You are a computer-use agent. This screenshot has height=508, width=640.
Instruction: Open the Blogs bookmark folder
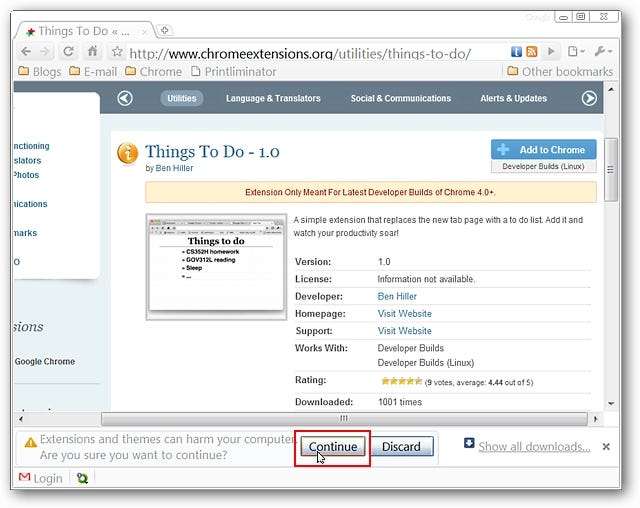pyautogui.click(x=40, y=72)
